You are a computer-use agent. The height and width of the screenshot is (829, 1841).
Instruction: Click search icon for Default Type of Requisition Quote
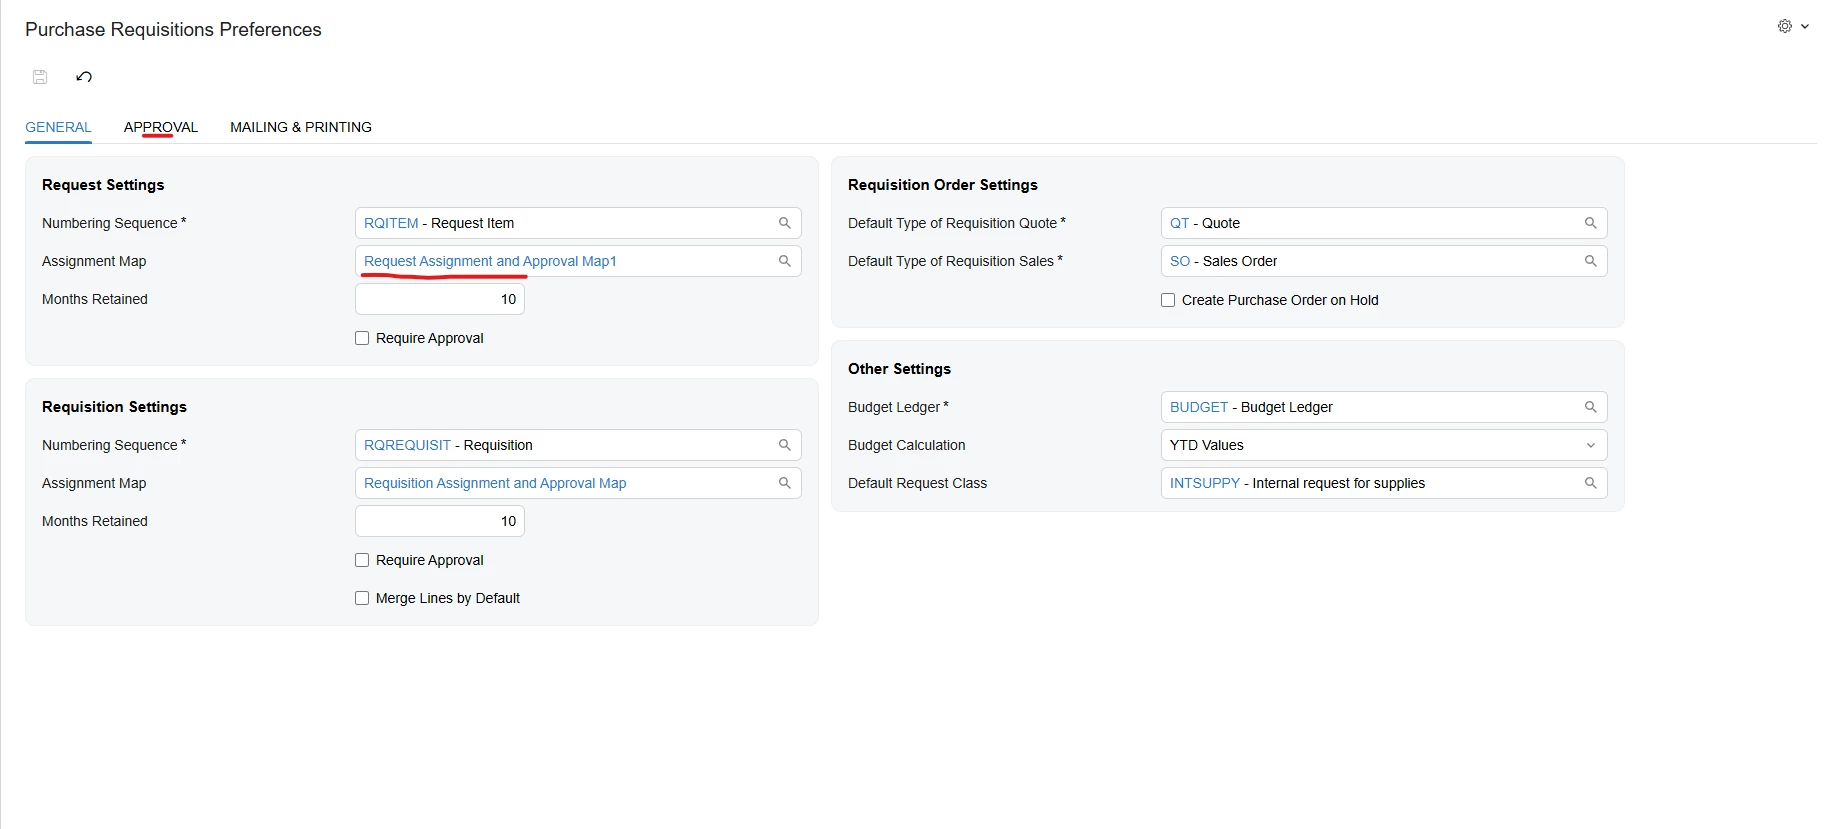coord(1591,223)
